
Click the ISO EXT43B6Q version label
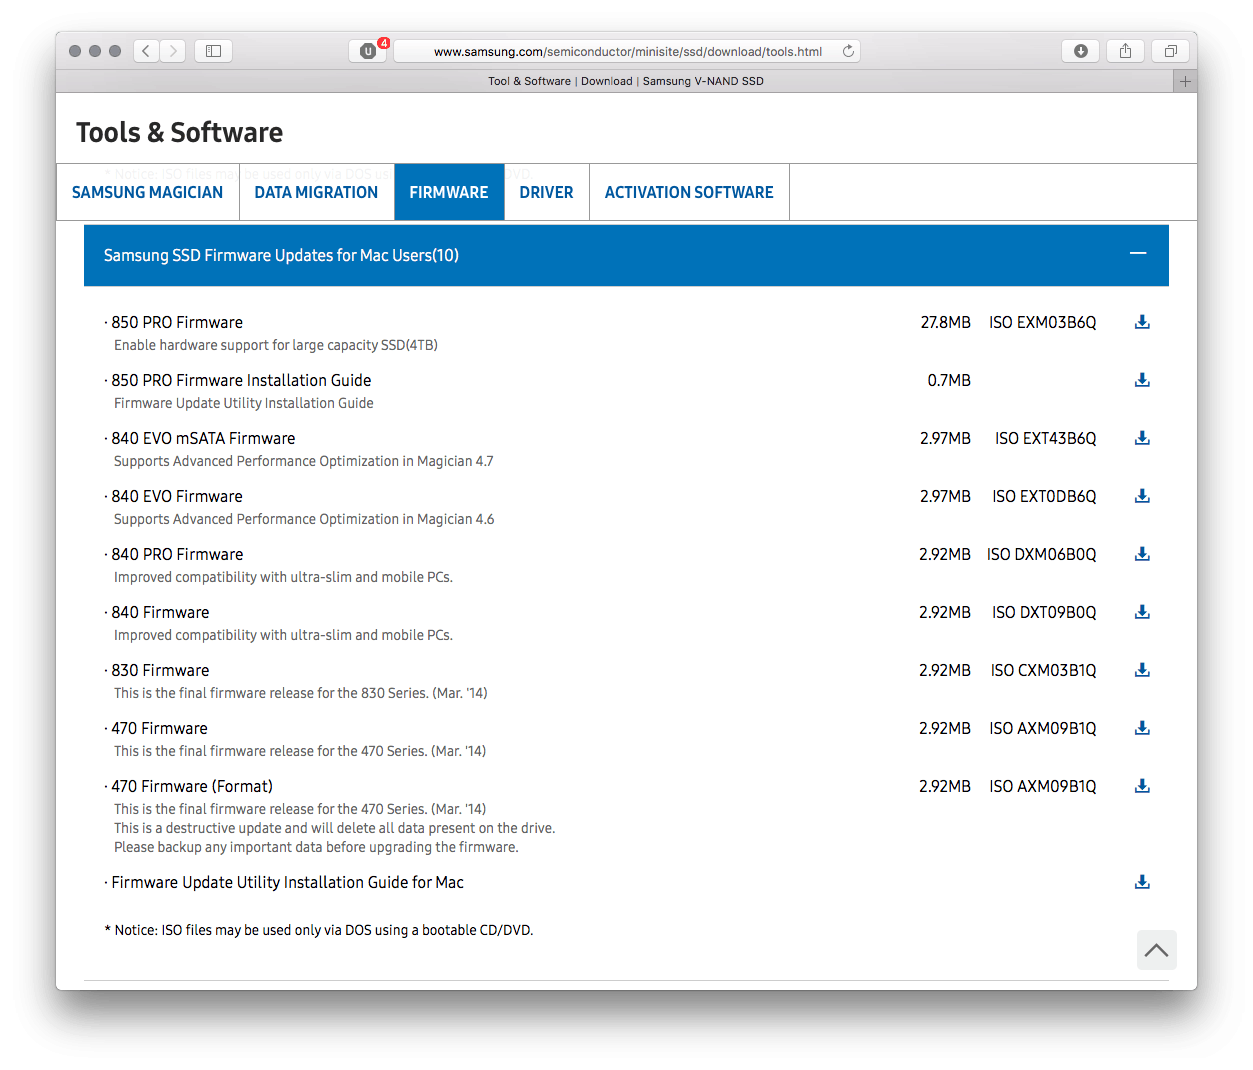pos(1046,438)
